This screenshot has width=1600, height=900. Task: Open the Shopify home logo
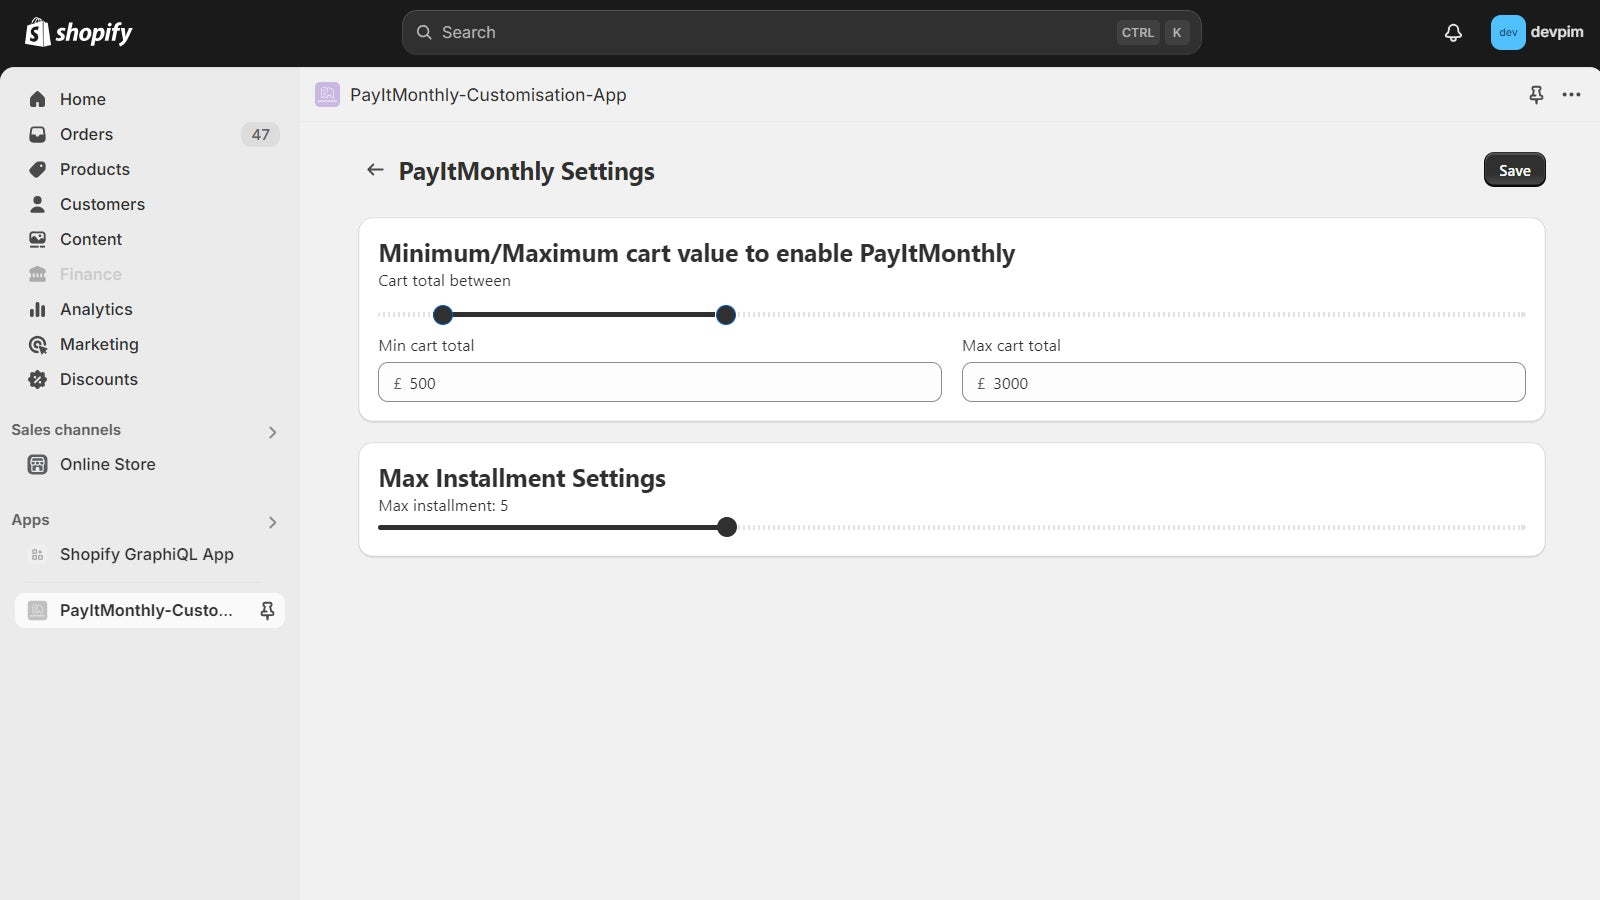80,32
